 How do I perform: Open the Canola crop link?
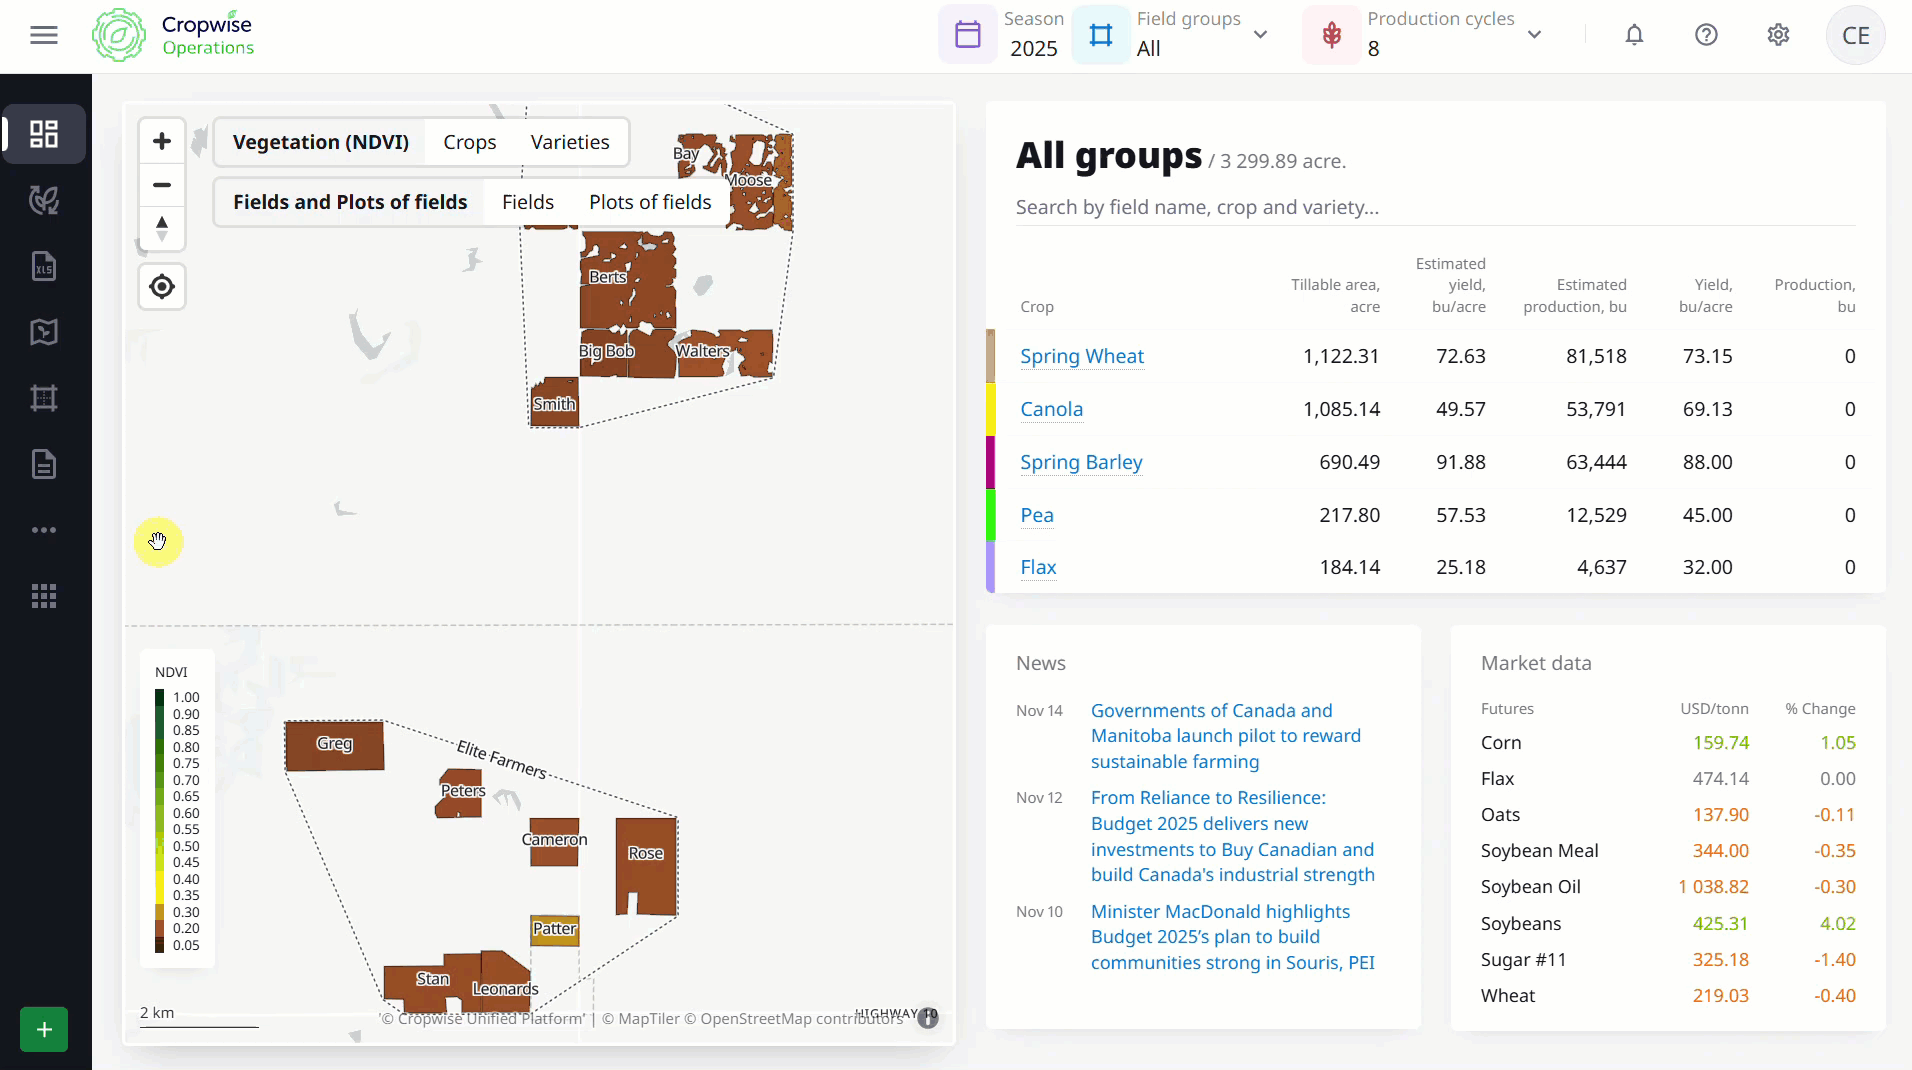(1051, 409)
